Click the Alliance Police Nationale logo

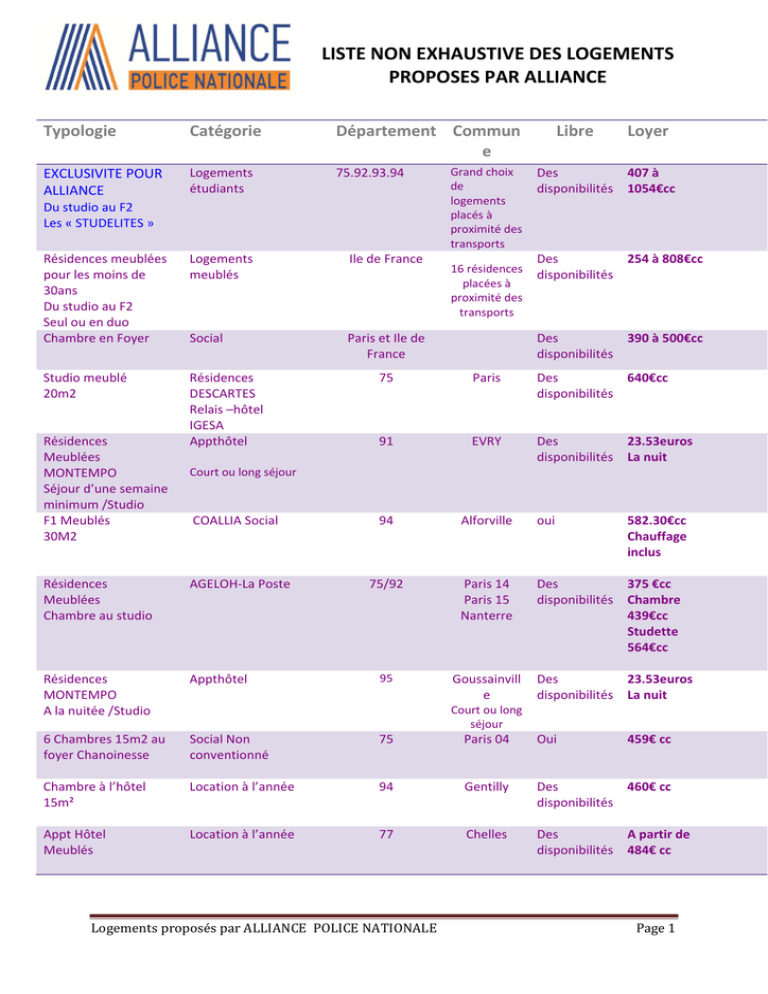168,57
